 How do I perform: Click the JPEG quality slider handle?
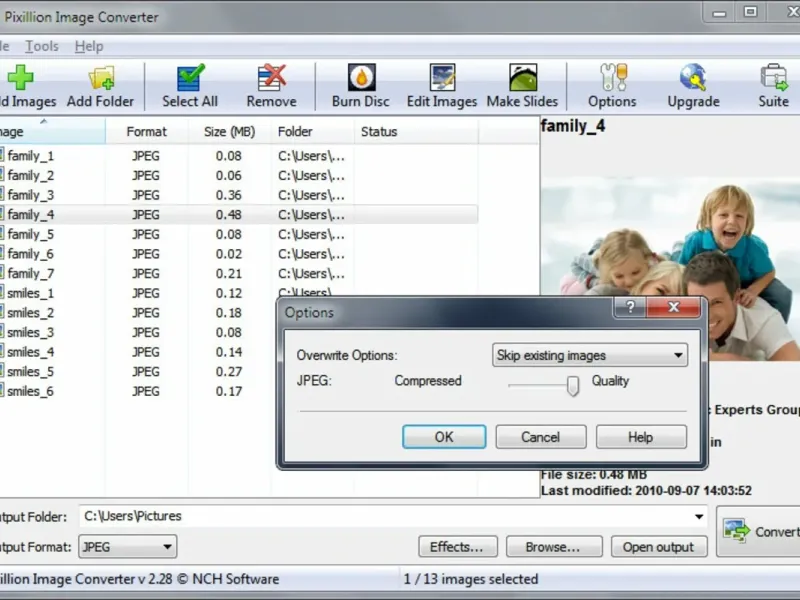pyautogui.click(x=573, y=386)
